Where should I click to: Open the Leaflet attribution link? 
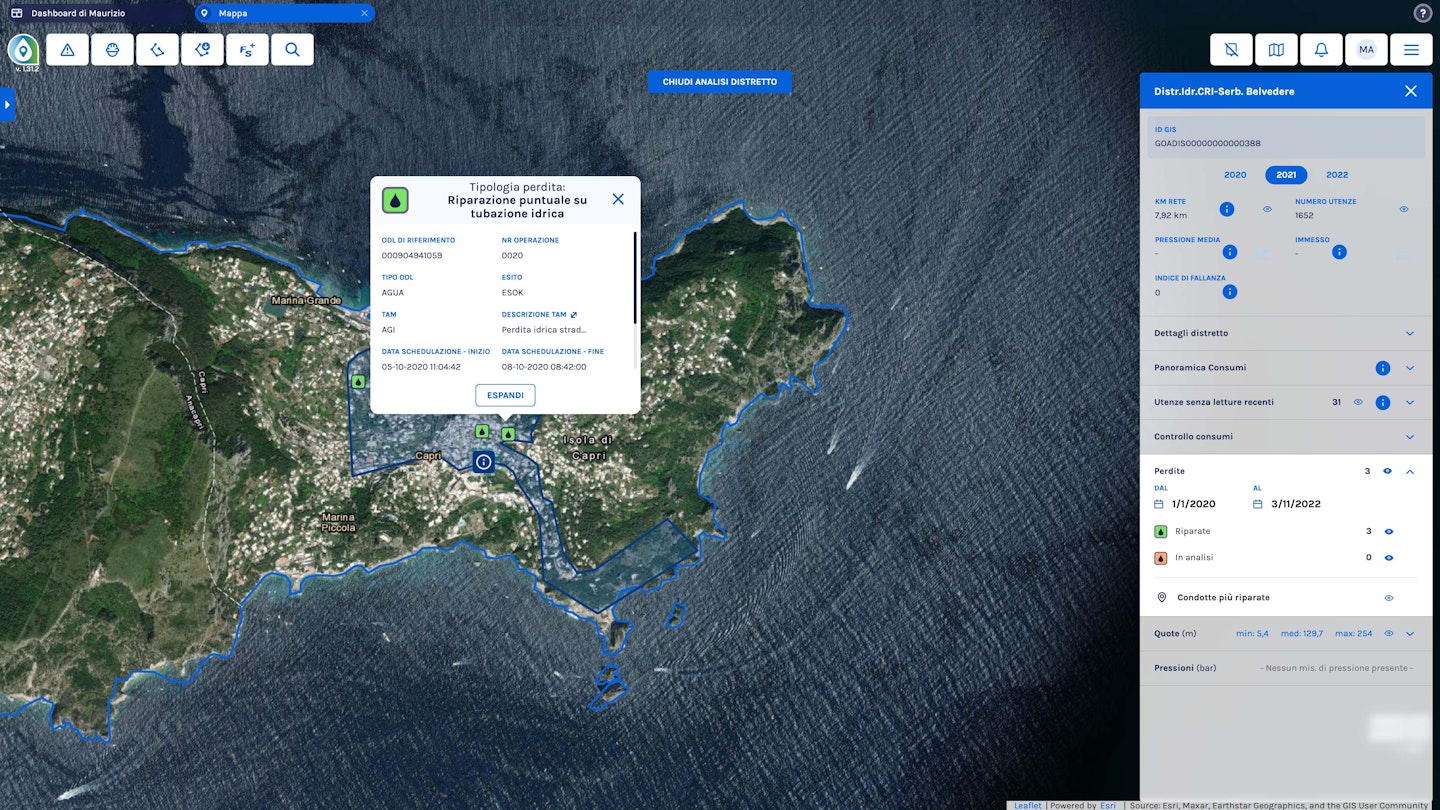tap(1027, 805)
